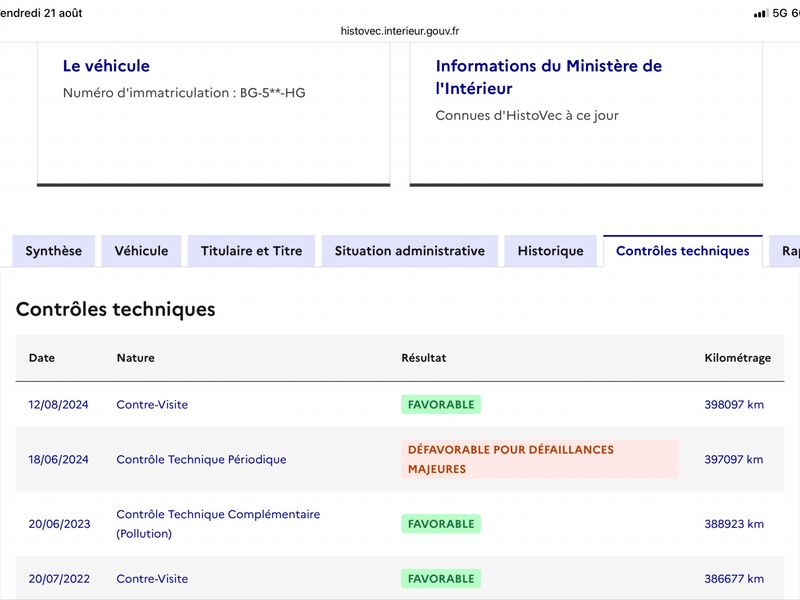This screenshot has height=600, width=800.
Task: Open the partially visible Rap... tab
Action: point(785,251)
